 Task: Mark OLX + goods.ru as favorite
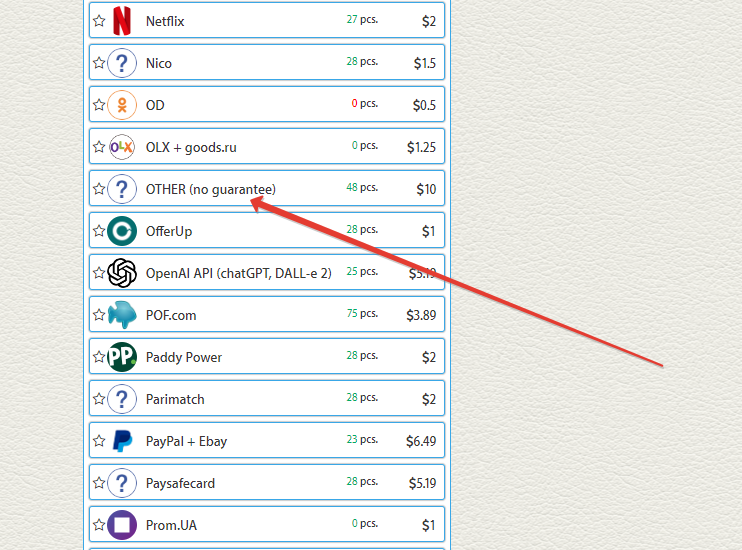tap(99, 147)
